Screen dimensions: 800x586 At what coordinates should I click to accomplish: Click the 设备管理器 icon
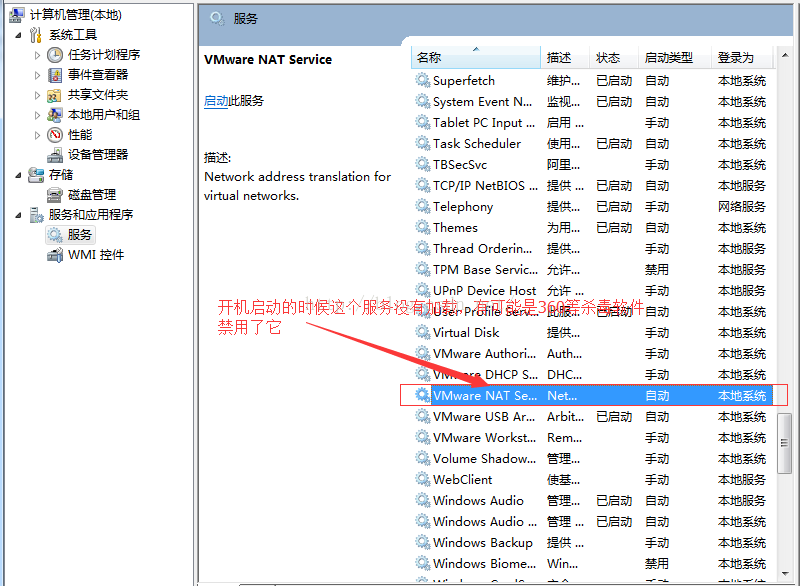55,155
